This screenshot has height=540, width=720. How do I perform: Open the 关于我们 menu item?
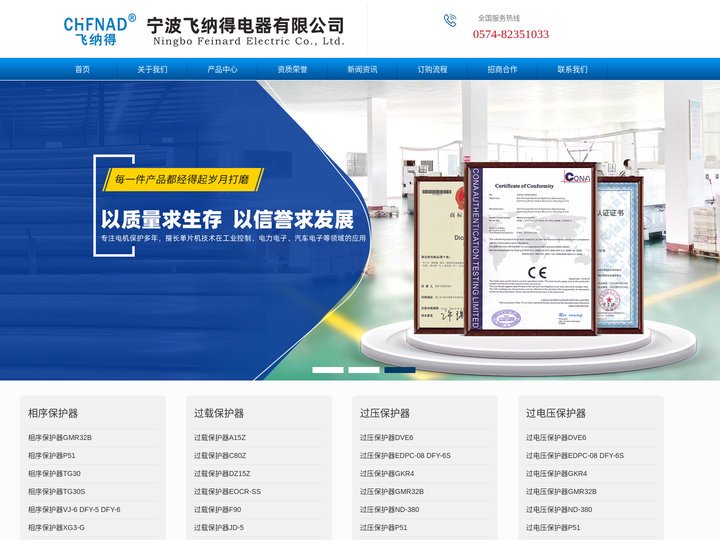(x=152, y=69)
